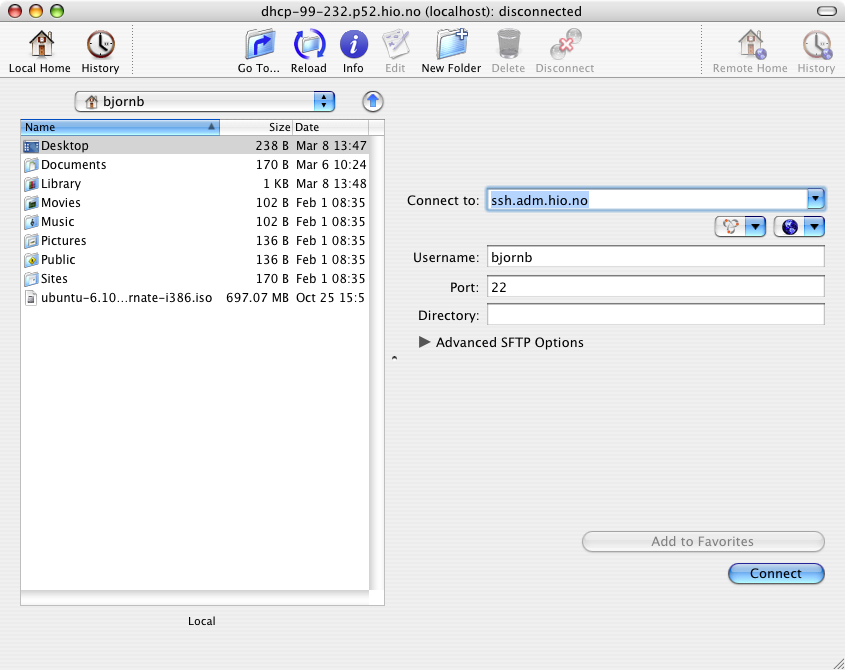Click the Connect button
The width and height of the screenshot is (845, 670).
tap(776, 574)
